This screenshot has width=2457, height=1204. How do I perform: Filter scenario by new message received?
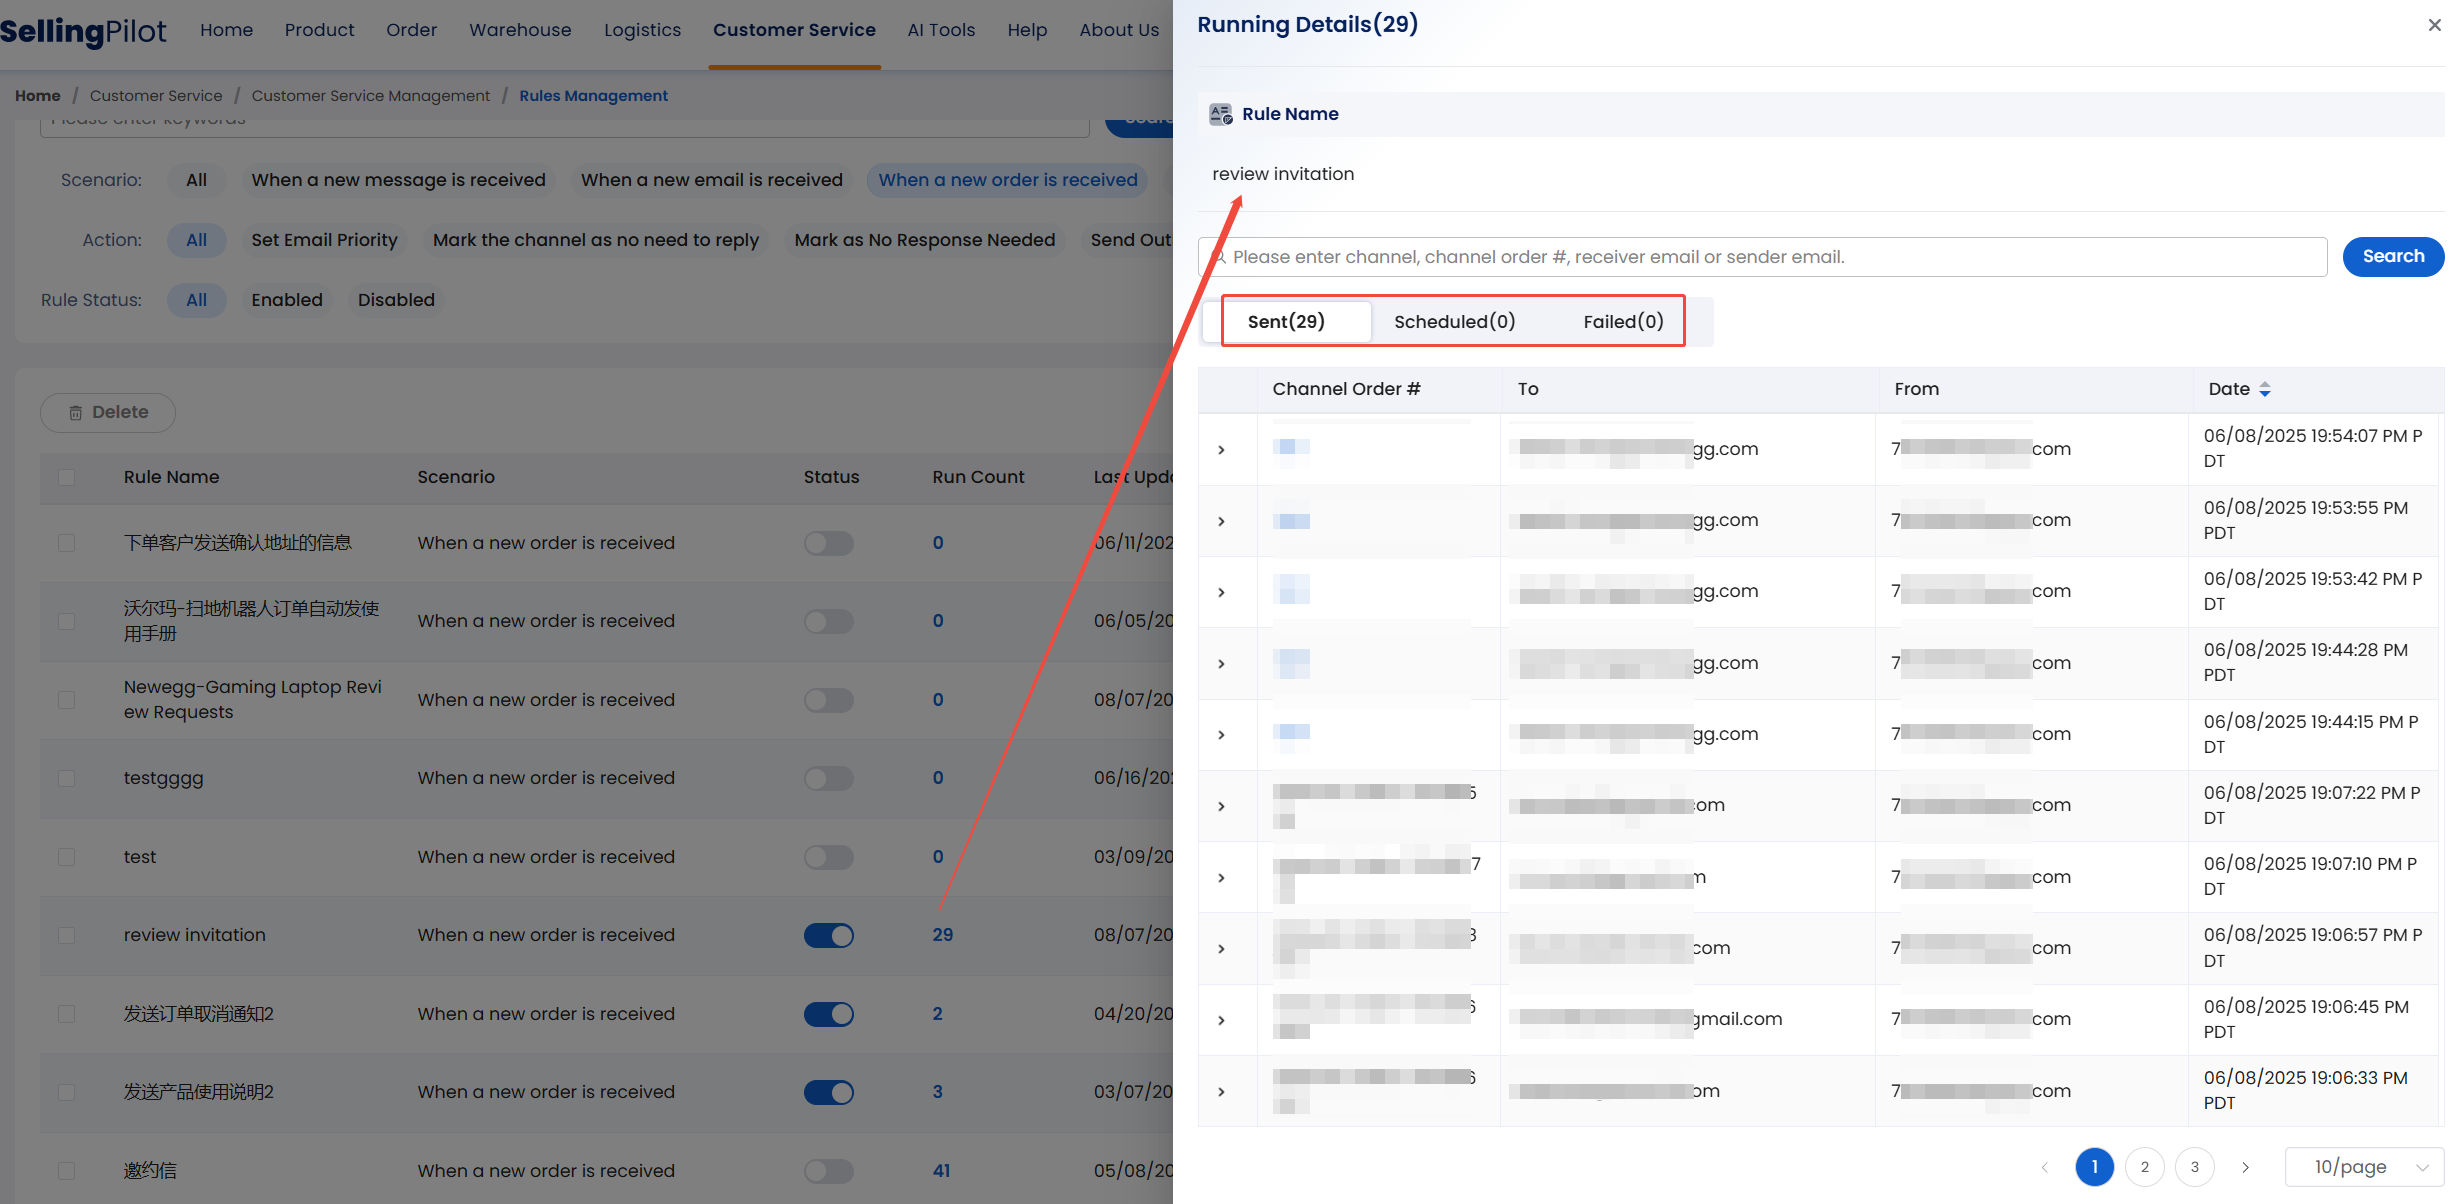tap(398, 180)
